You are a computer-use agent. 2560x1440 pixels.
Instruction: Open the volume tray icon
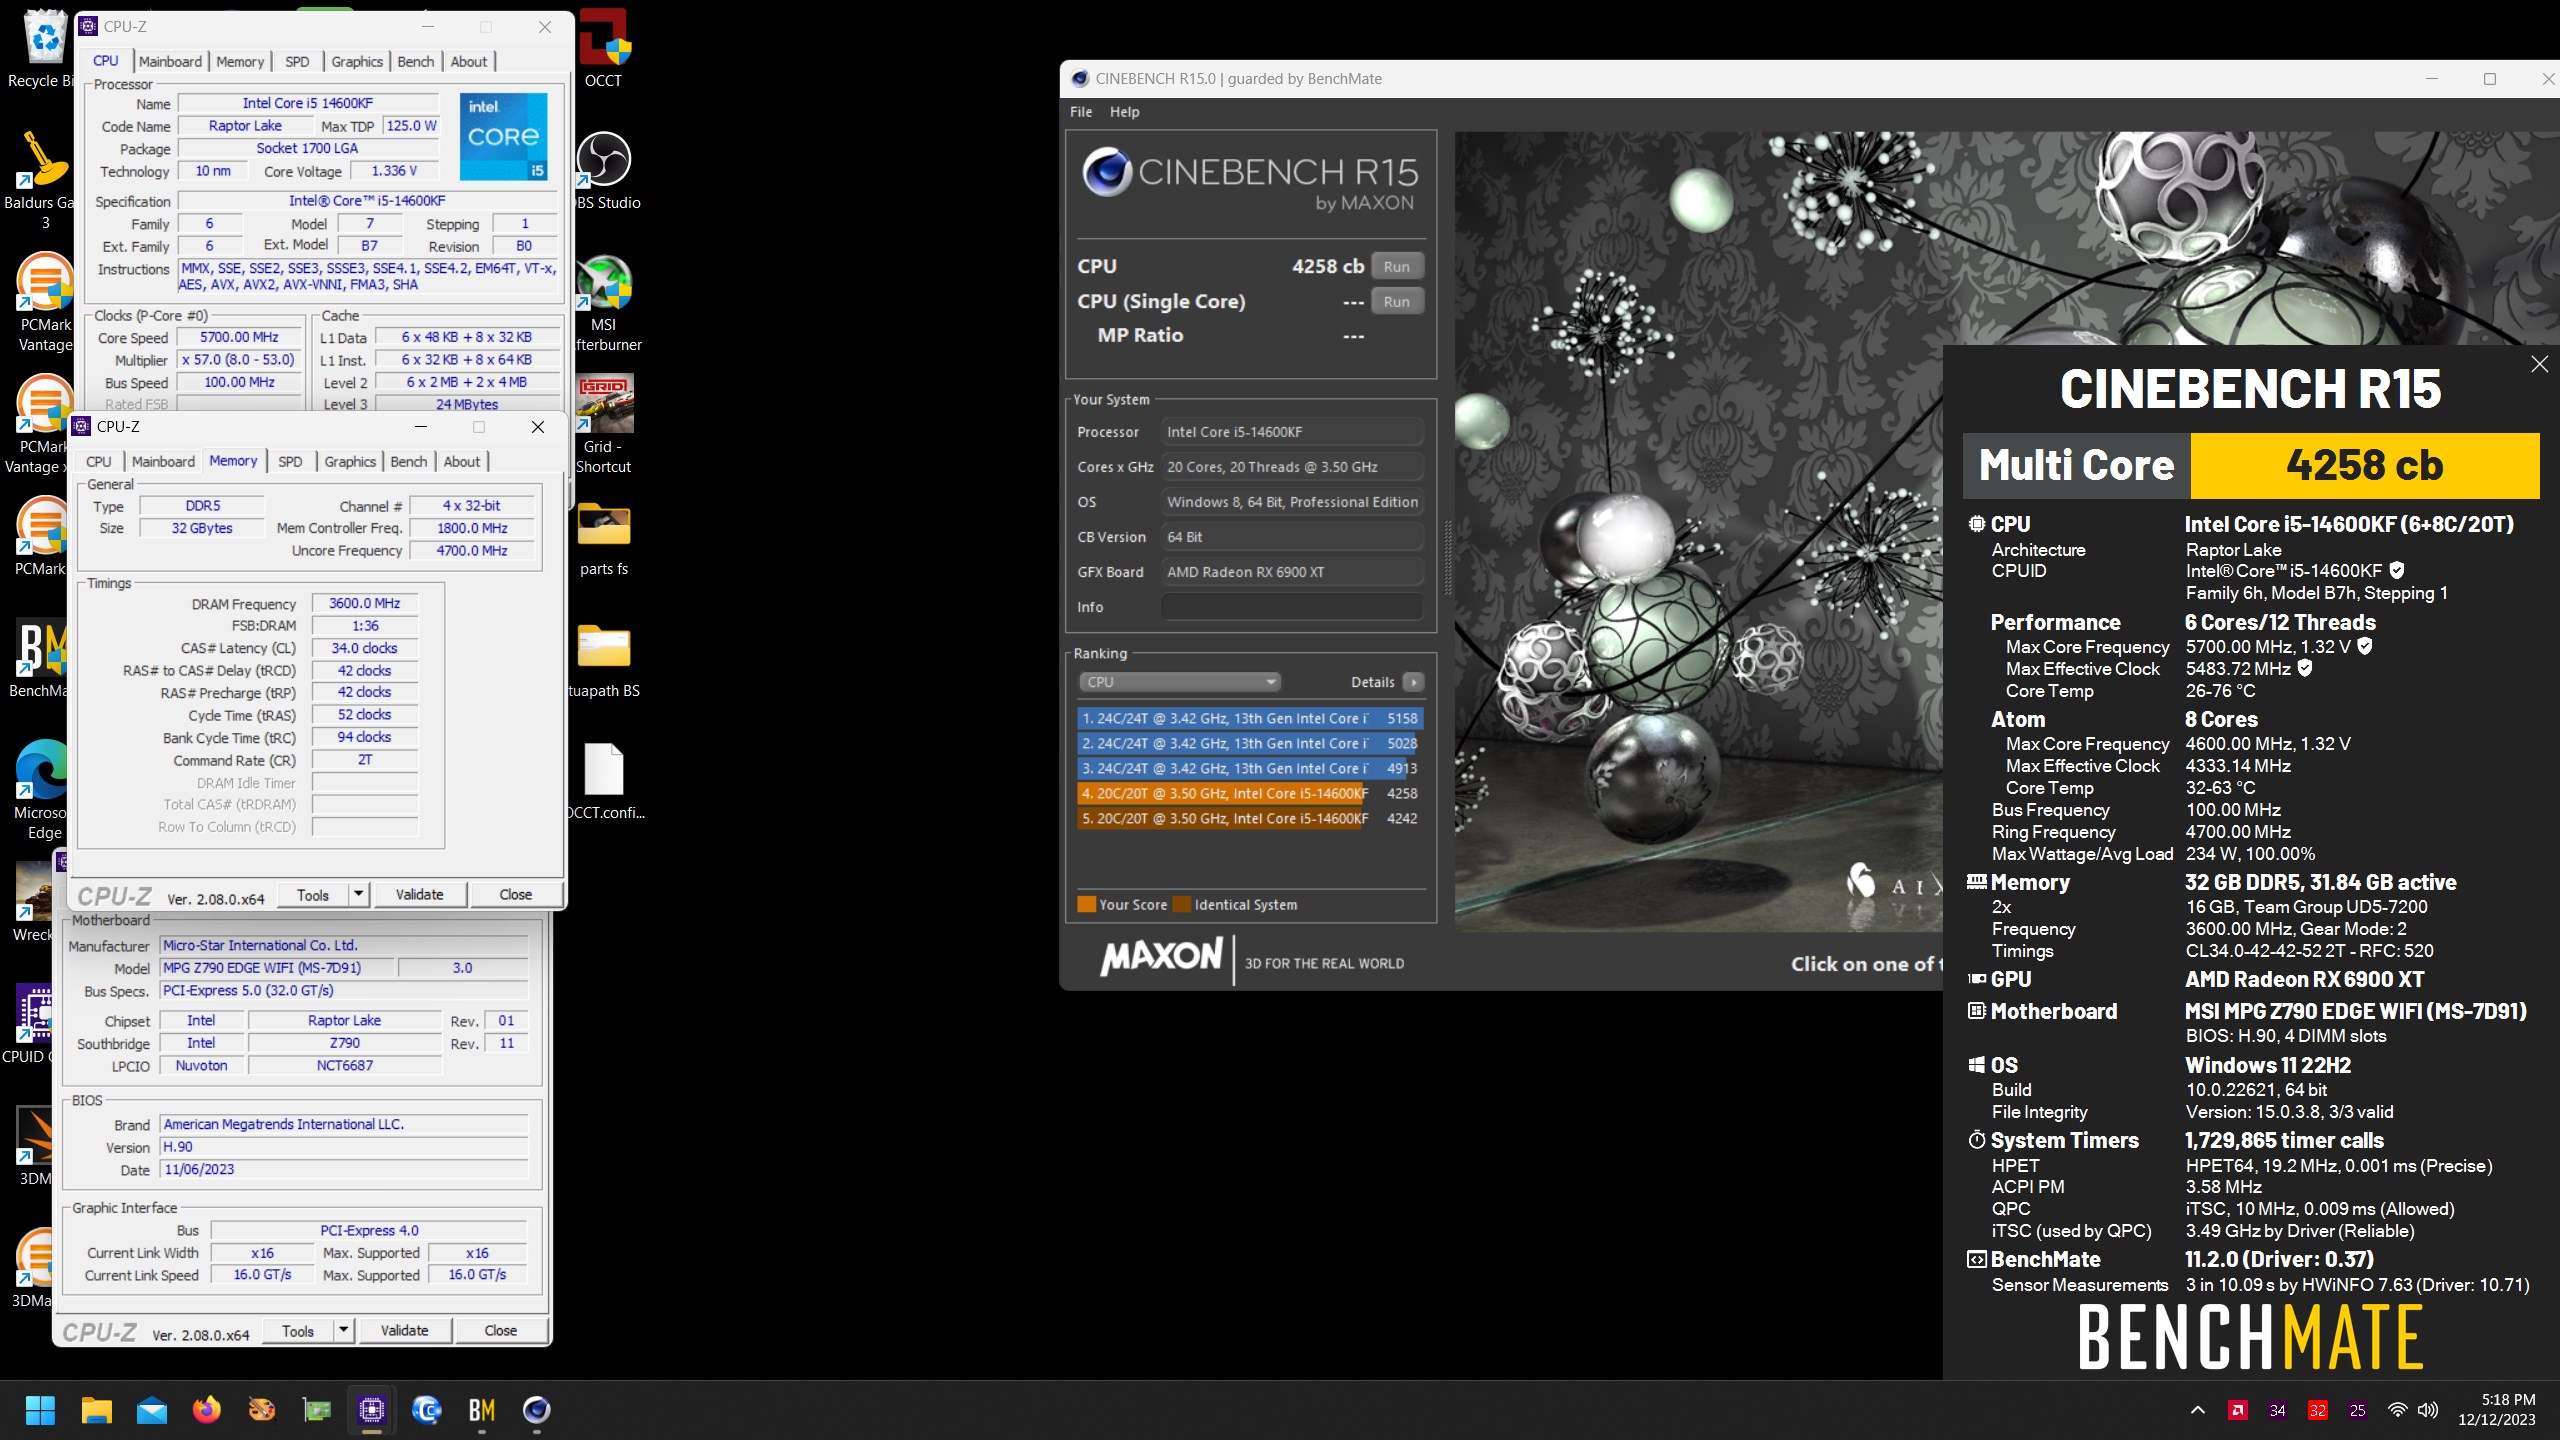coord(2428,1410)
